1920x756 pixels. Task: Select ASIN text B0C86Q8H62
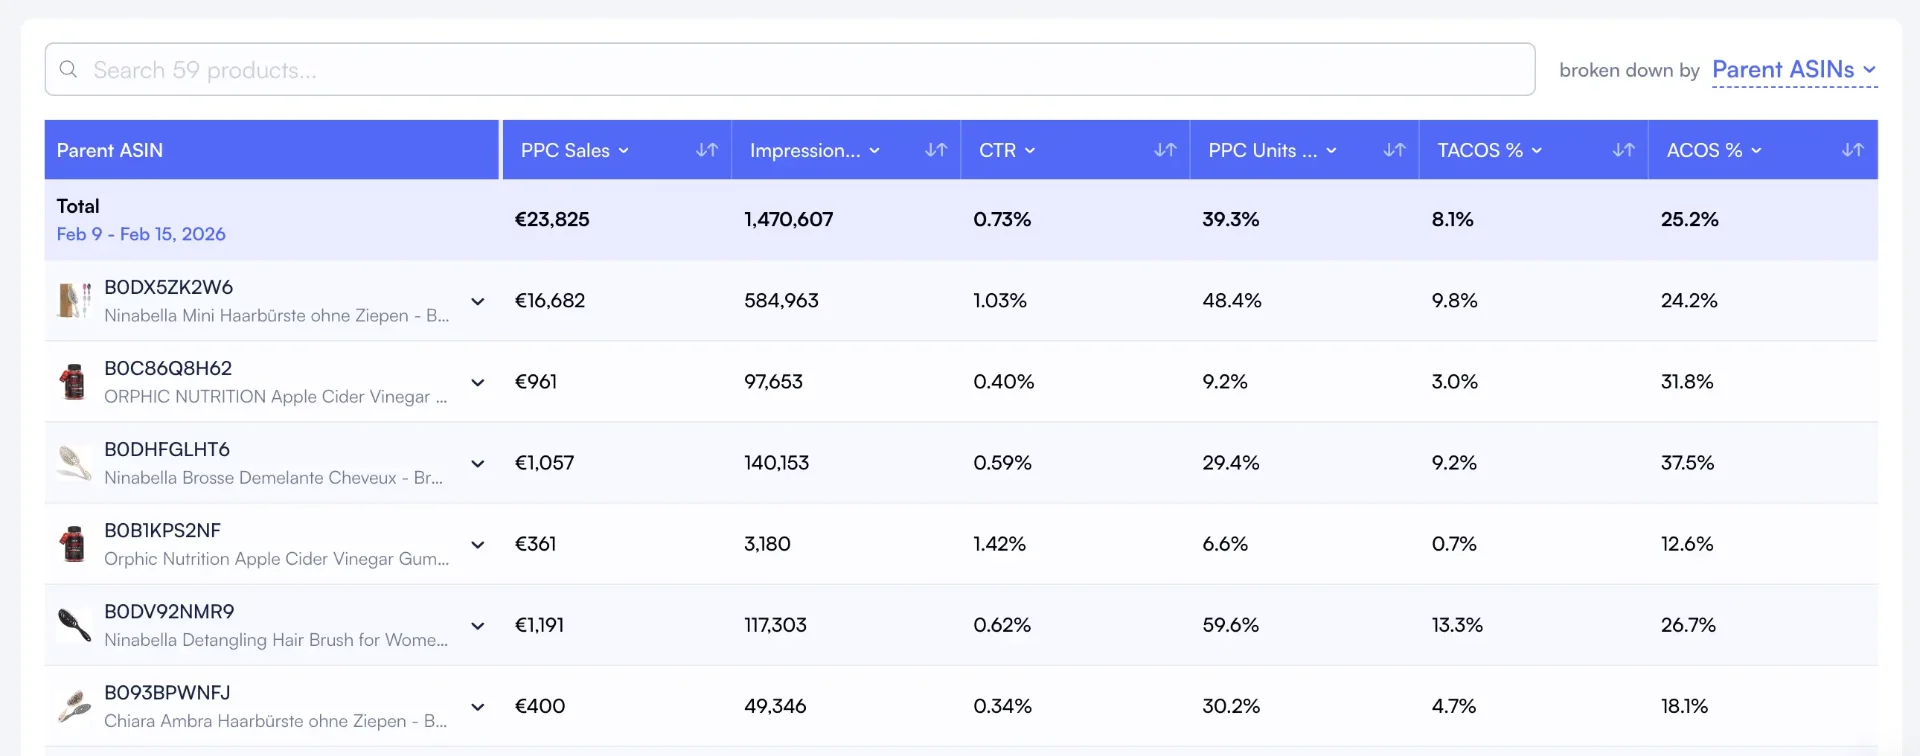168,368
